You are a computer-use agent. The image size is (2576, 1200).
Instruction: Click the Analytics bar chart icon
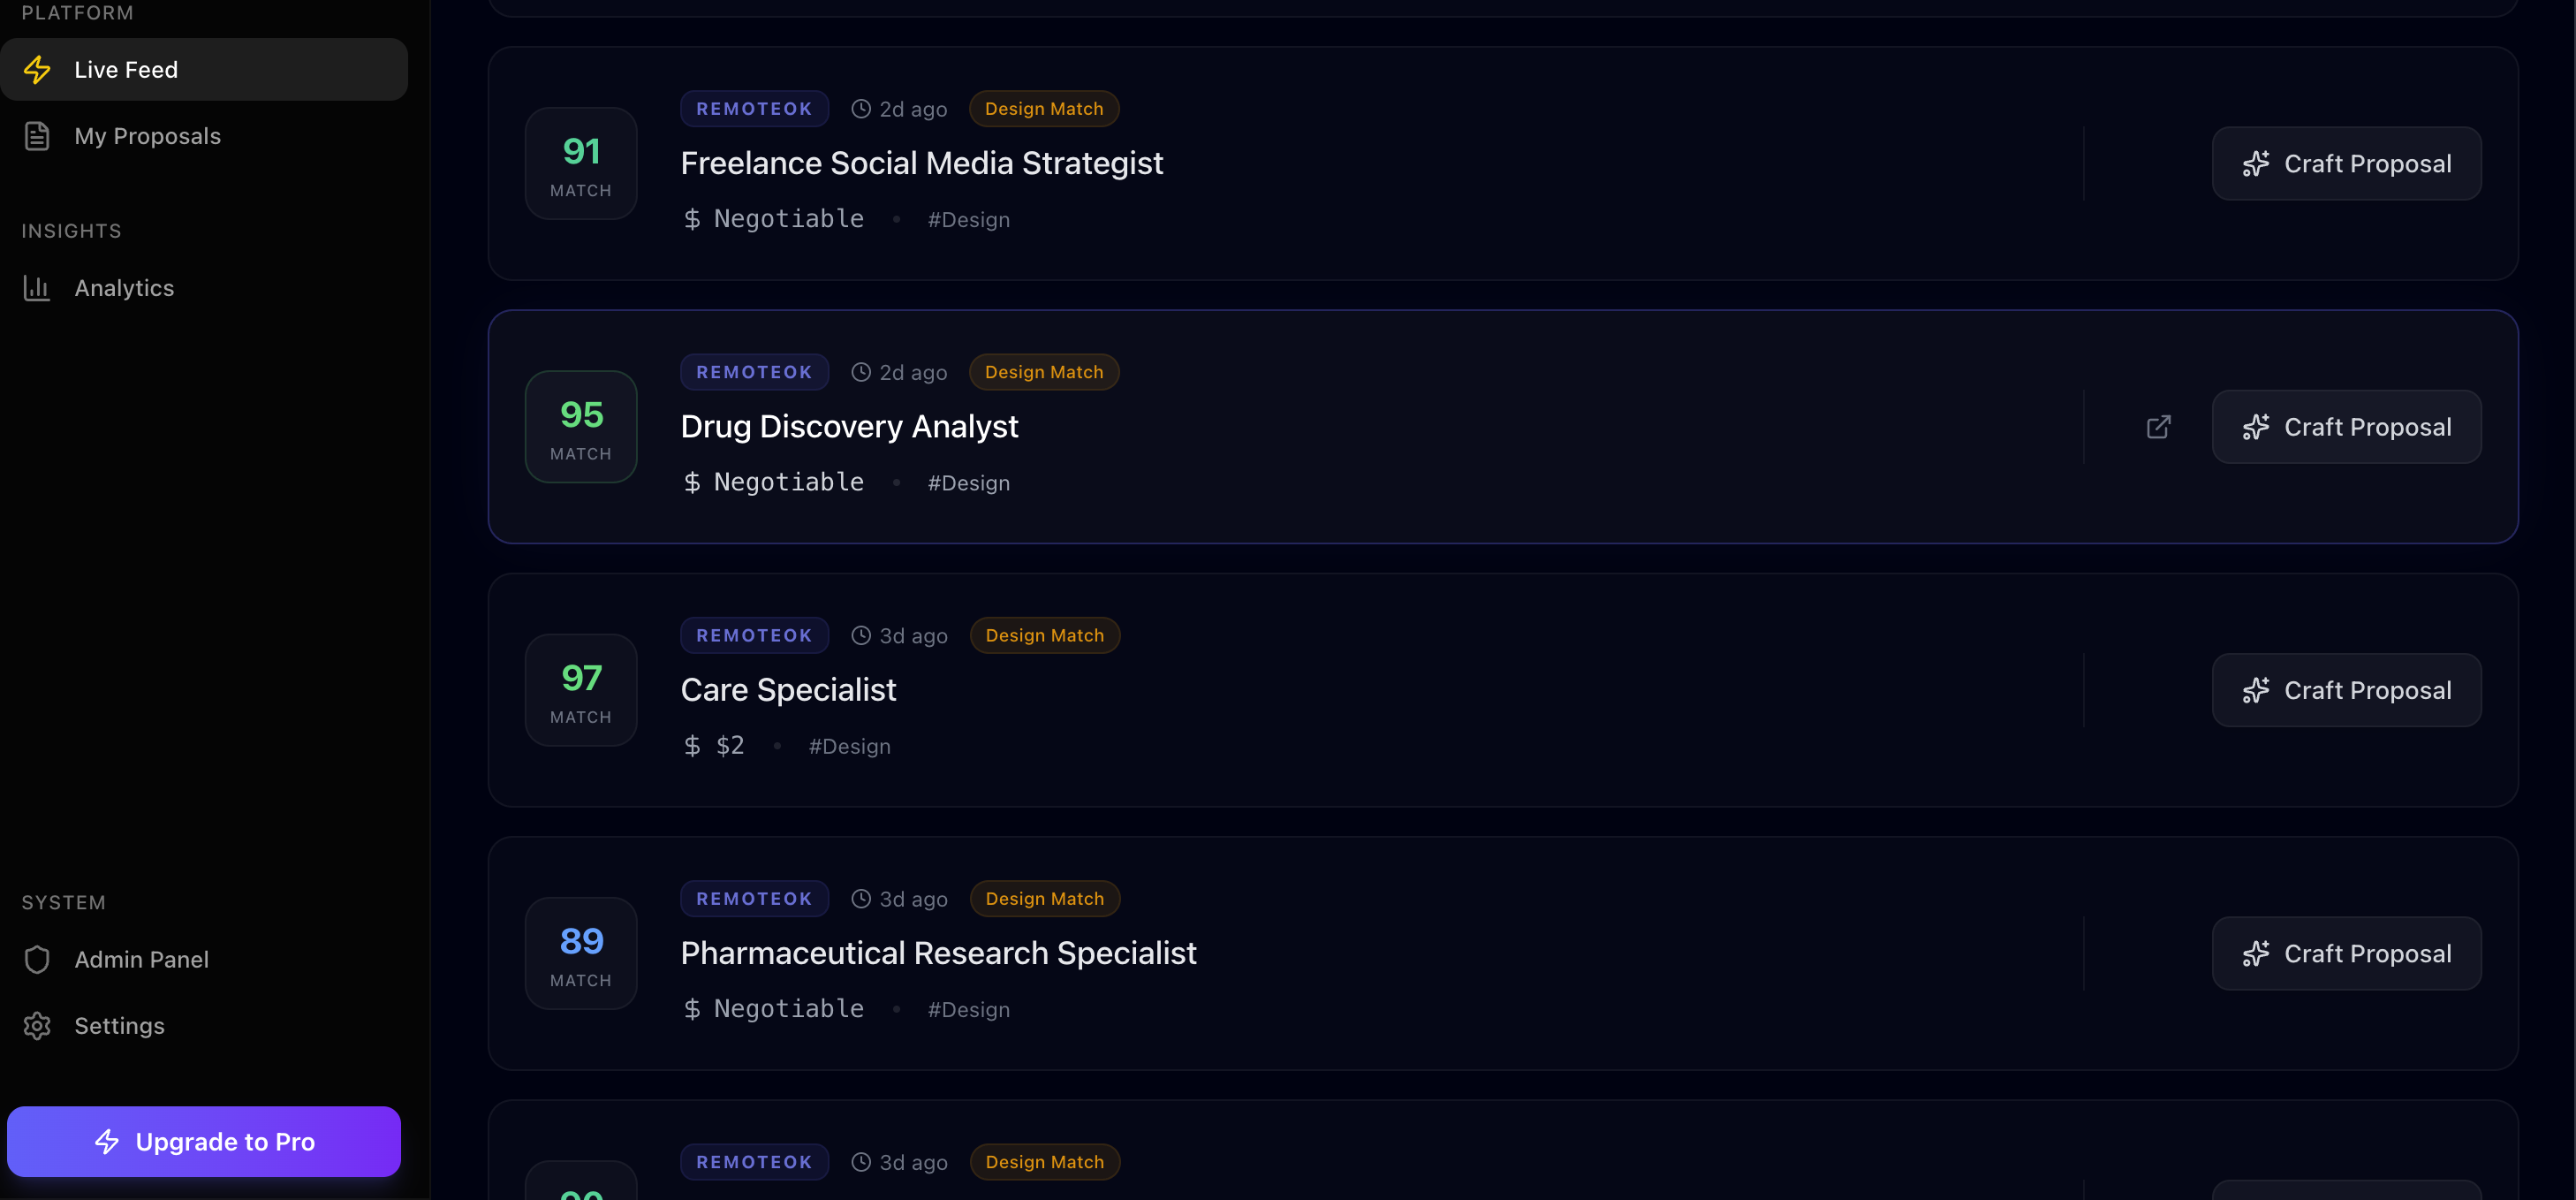[37, 288]
